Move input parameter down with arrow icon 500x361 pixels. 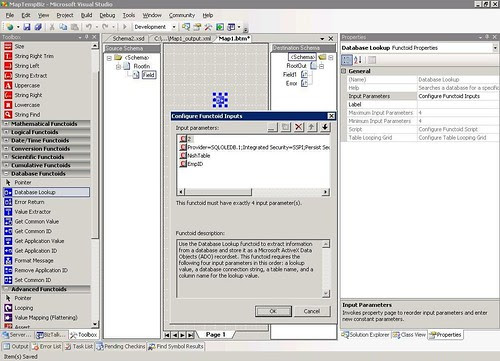pyautogui.click(x=325, y=127)
